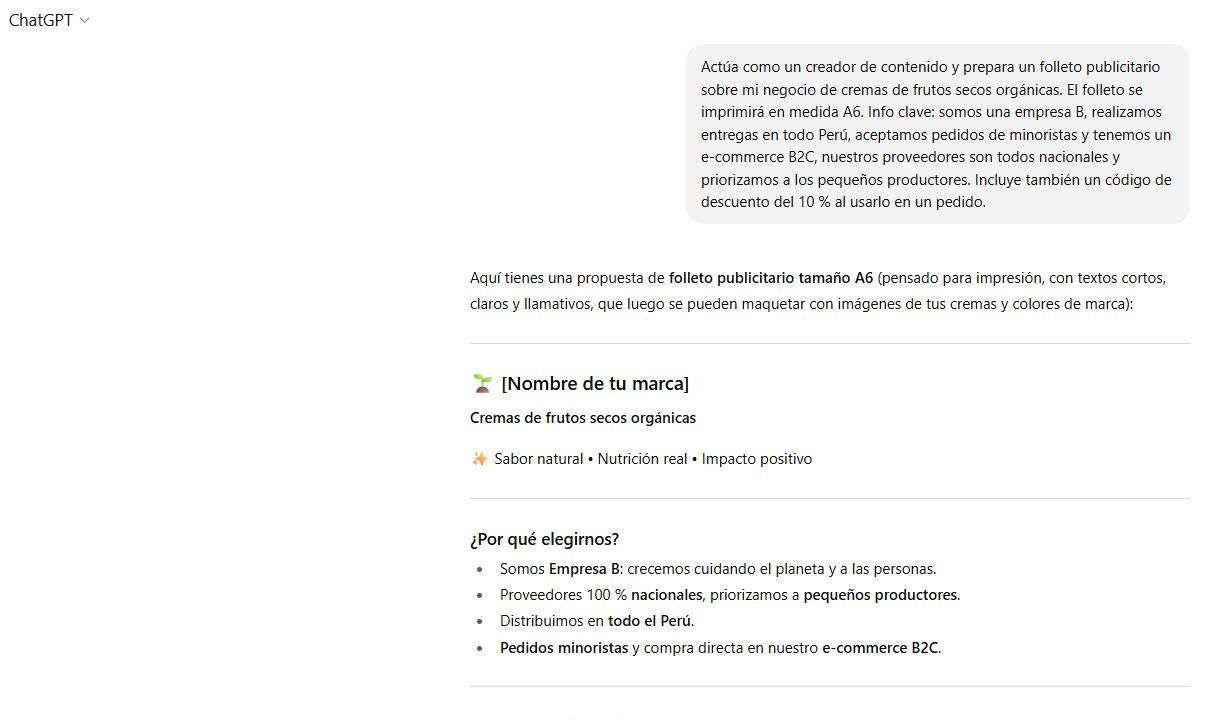The height and width of the screenshot is (720, 1226).
Task: Click the bold e-commerce B2C text in the list
Action: coord(880,647)
